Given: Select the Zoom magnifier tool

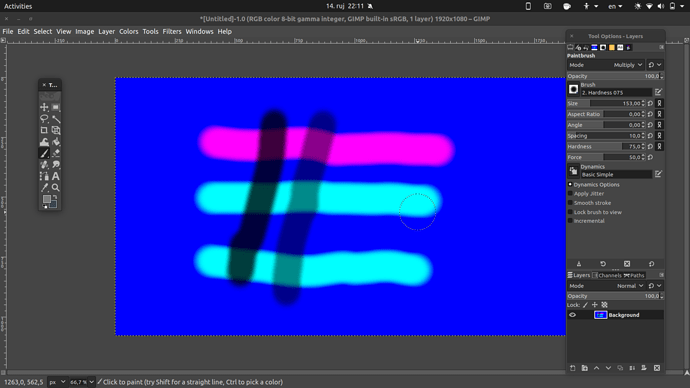Looking at the screenshot, I should (56, 187).
